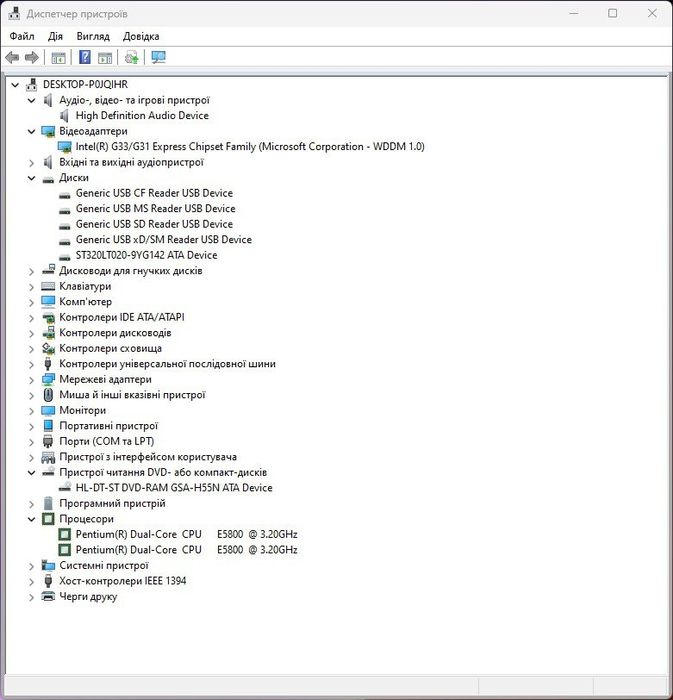Select Generic USB xD/SM Reader USB Device
This screenshot has width=673, height=700.
click(x=163, y=240)
